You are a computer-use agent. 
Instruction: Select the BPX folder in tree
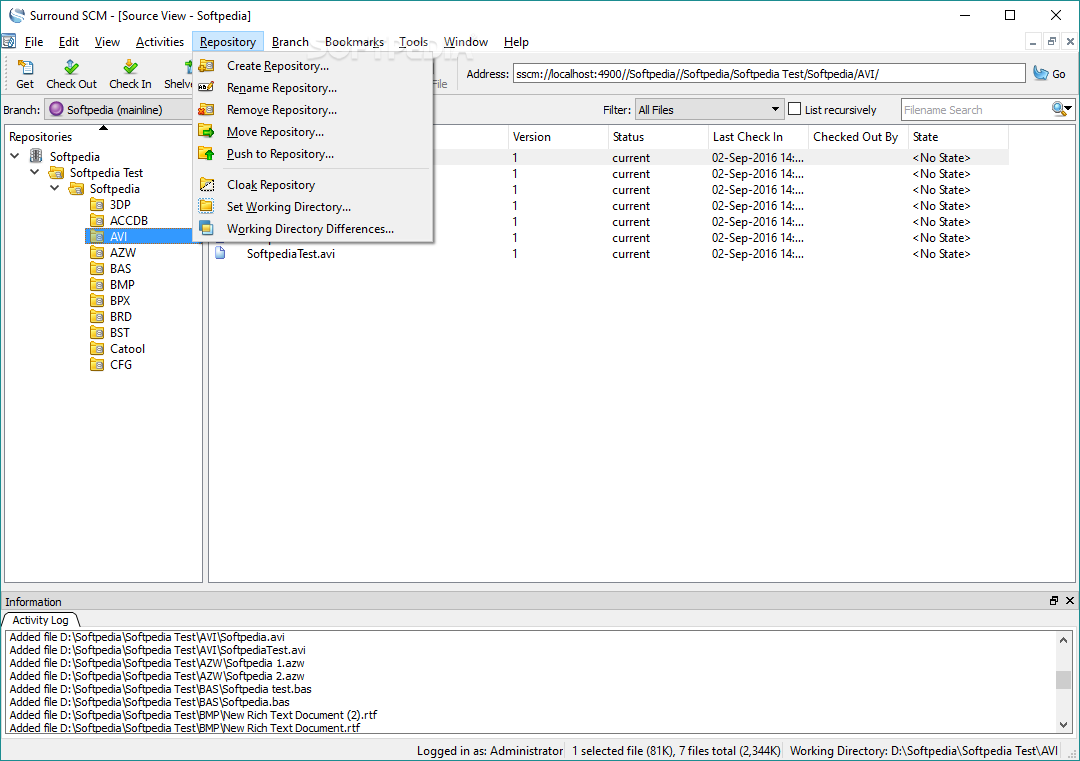click(120, 300)
